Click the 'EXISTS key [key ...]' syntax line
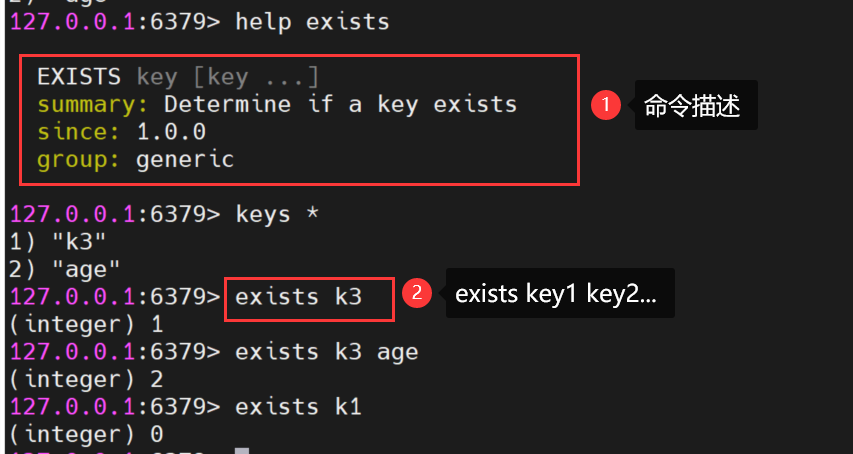This screenshot has width=853, height=454. click(178, 77)
